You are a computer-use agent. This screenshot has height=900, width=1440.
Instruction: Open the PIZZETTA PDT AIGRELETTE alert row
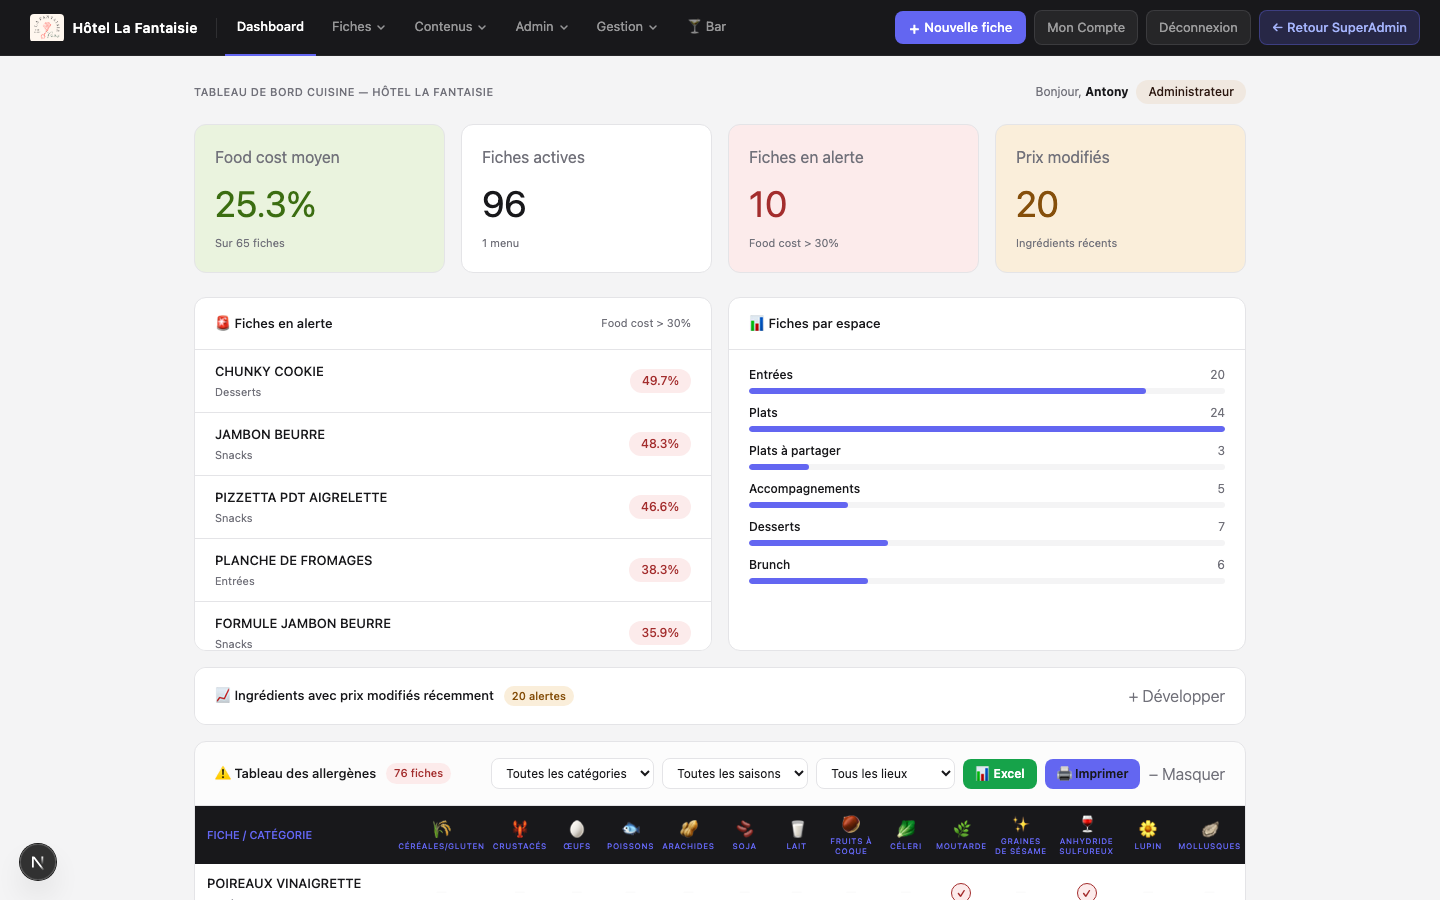coord(453,507)
